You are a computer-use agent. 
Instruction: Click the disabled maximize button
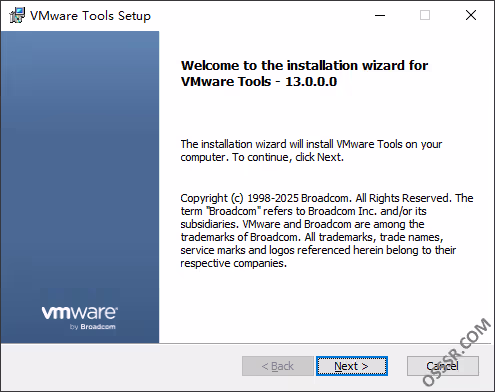425,15
